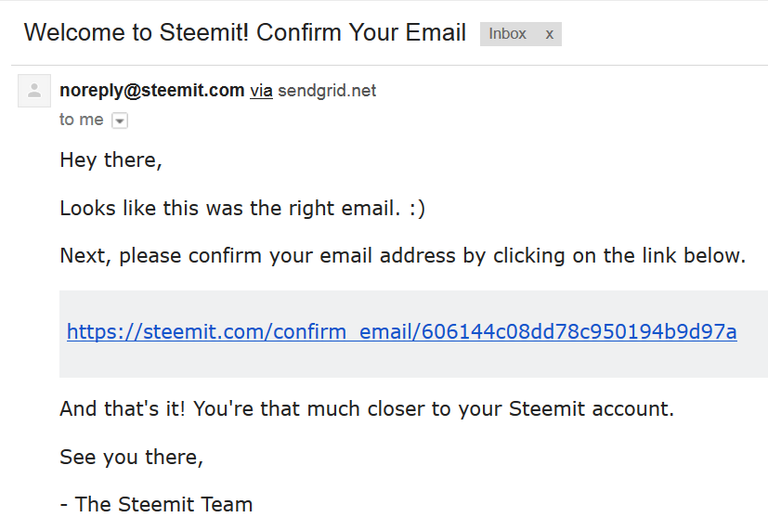768x527 pixels.
Task: Expand recipient details arrow next to "to me"
Action: pyautogui.click(x=120, y=121)
